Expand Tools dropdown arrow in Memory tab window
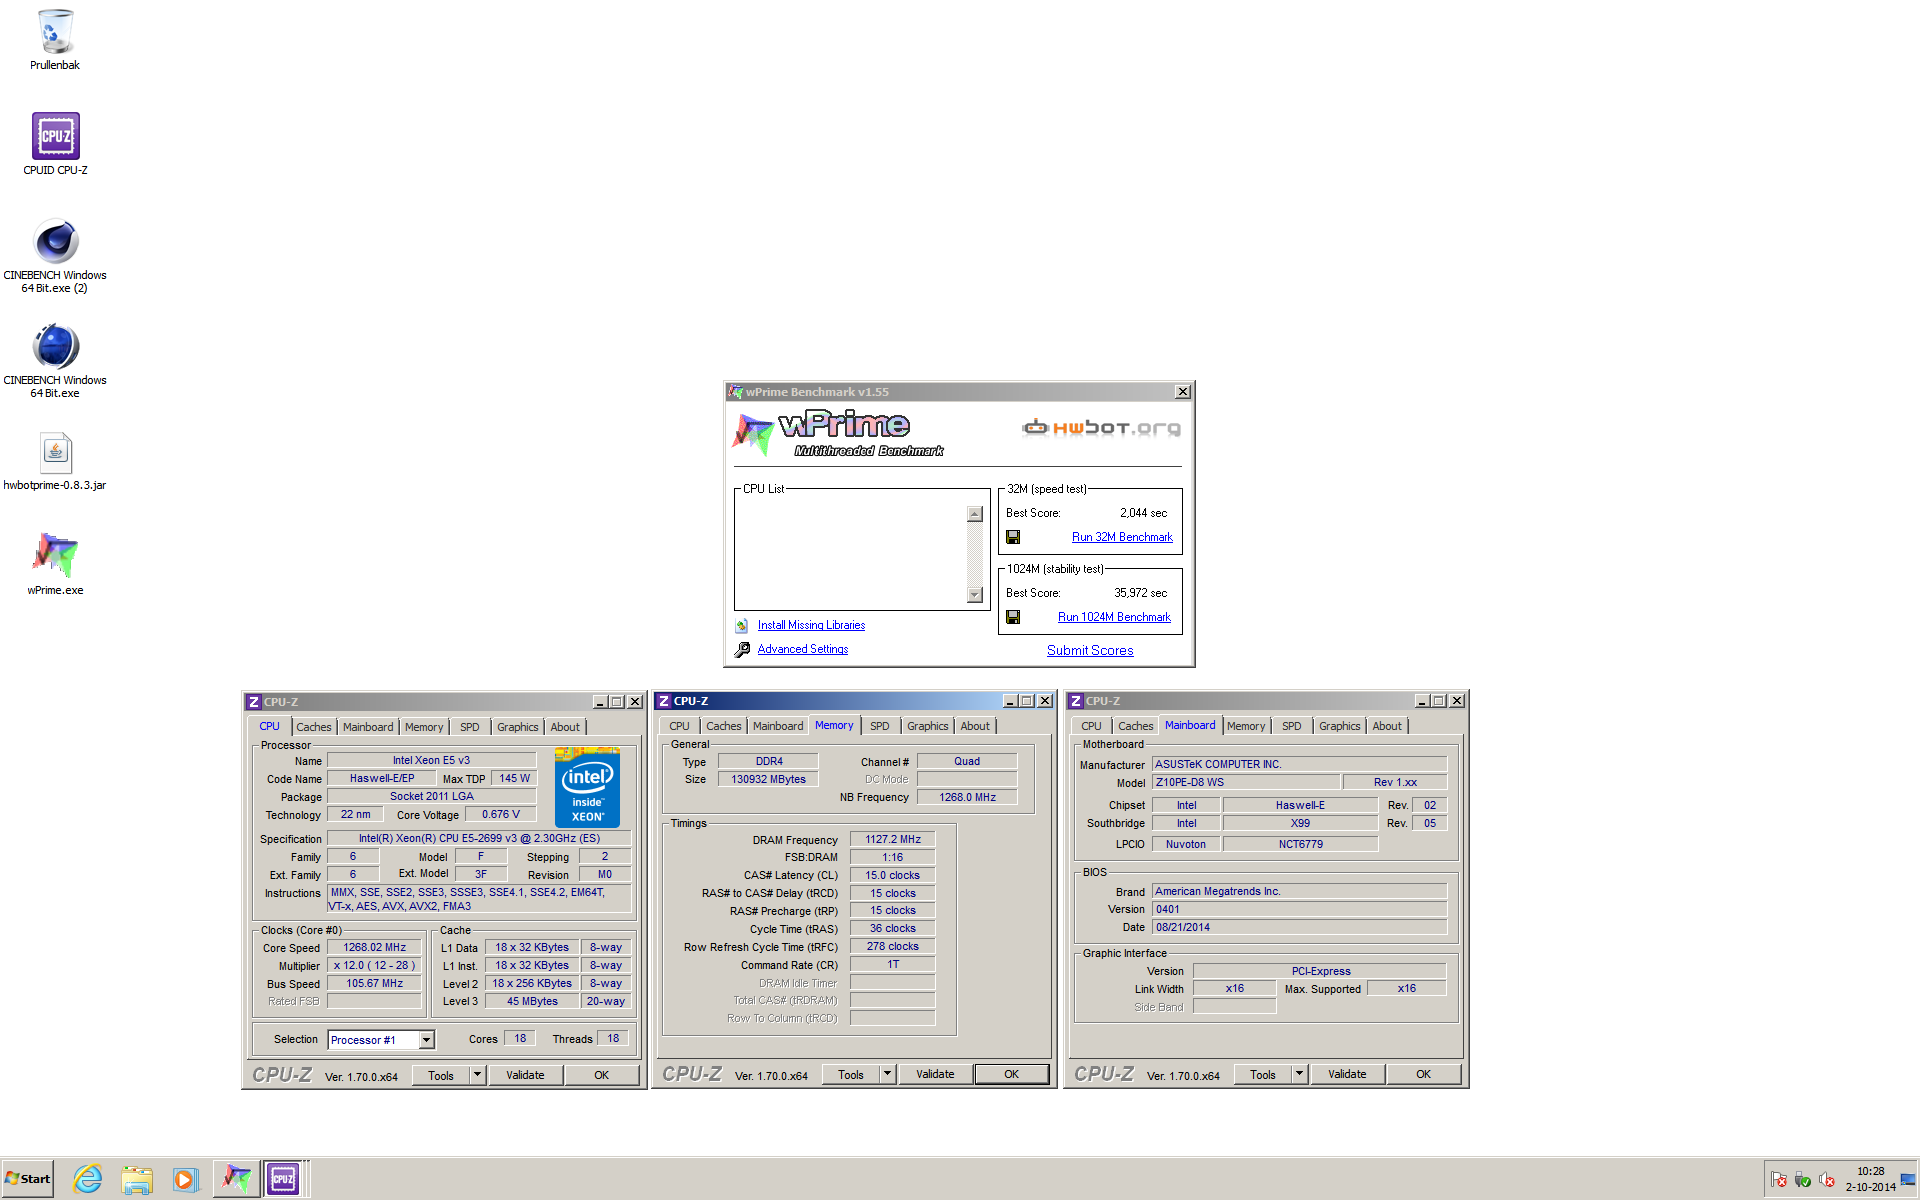The height and width of the screenshot is (1200, 1920). point(887,1074)
